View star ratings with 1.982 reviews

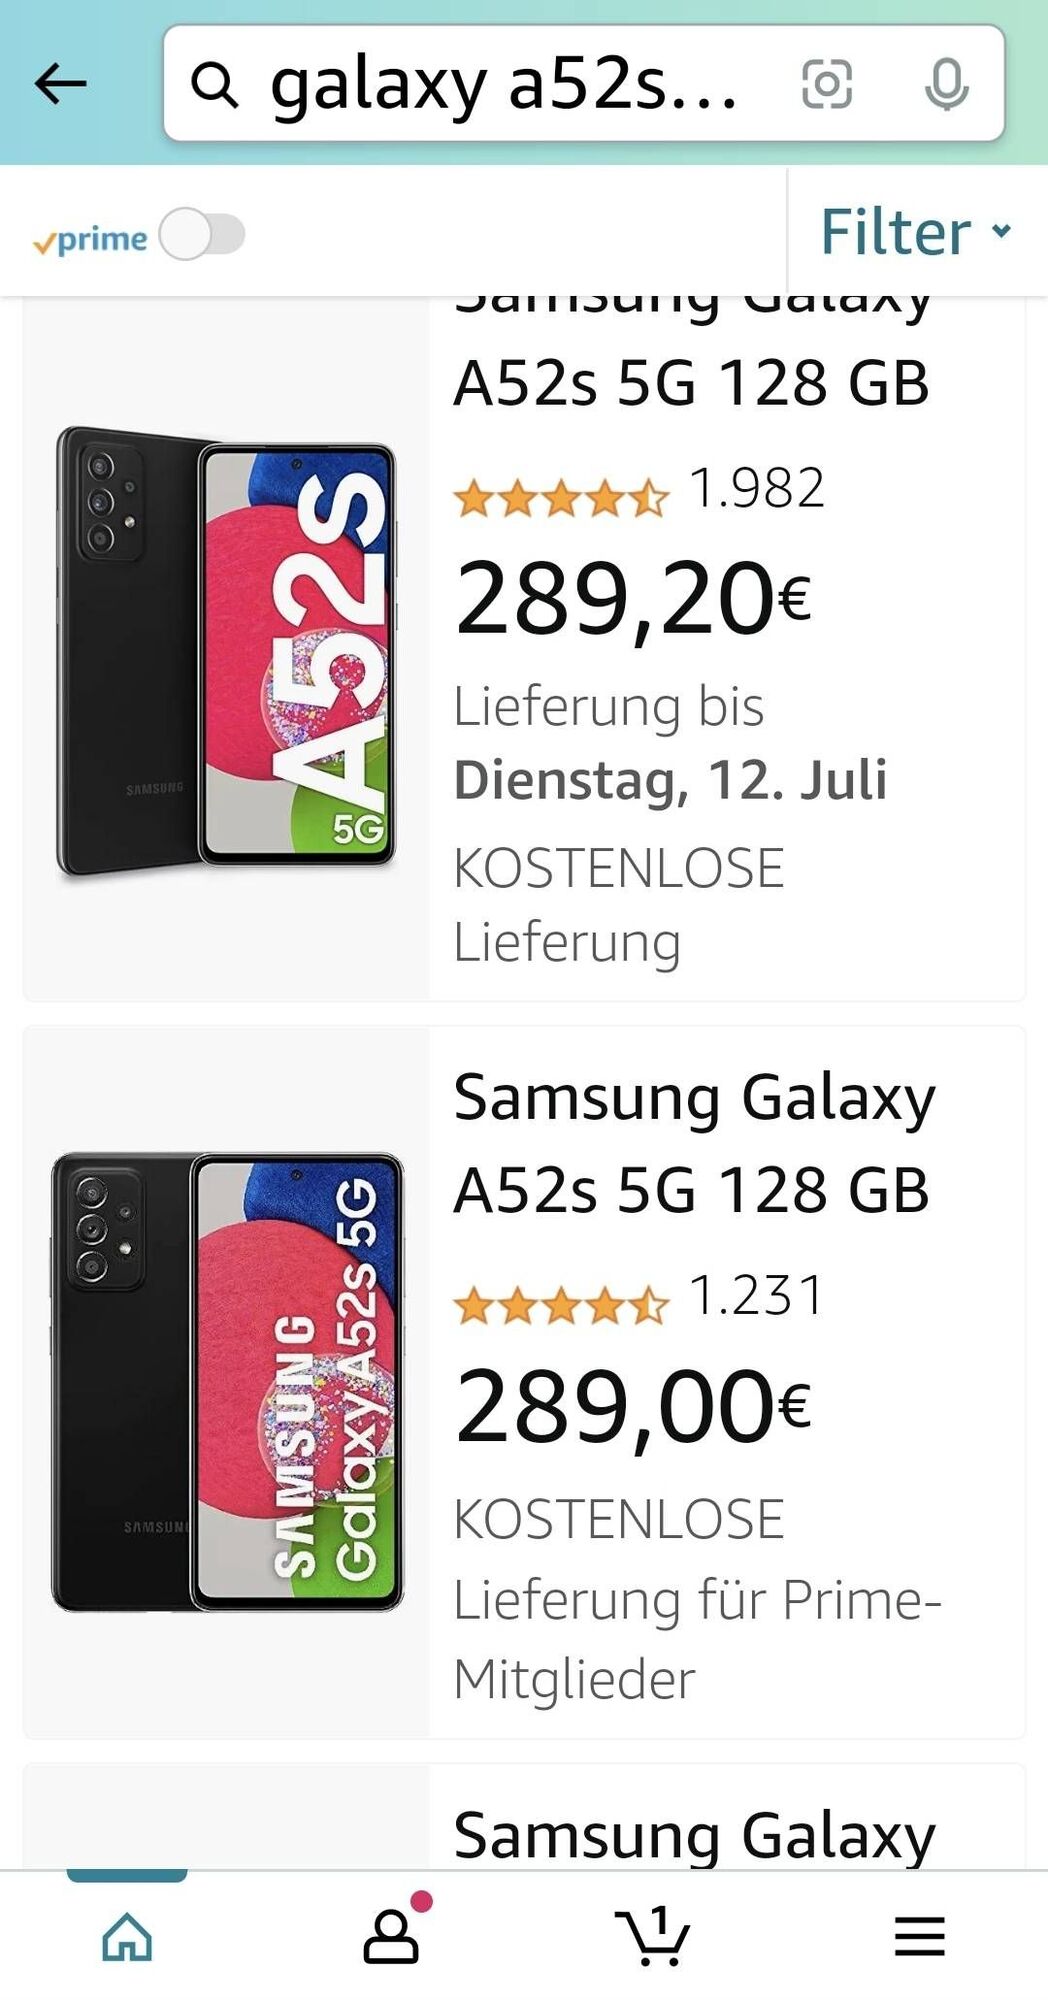561,497
